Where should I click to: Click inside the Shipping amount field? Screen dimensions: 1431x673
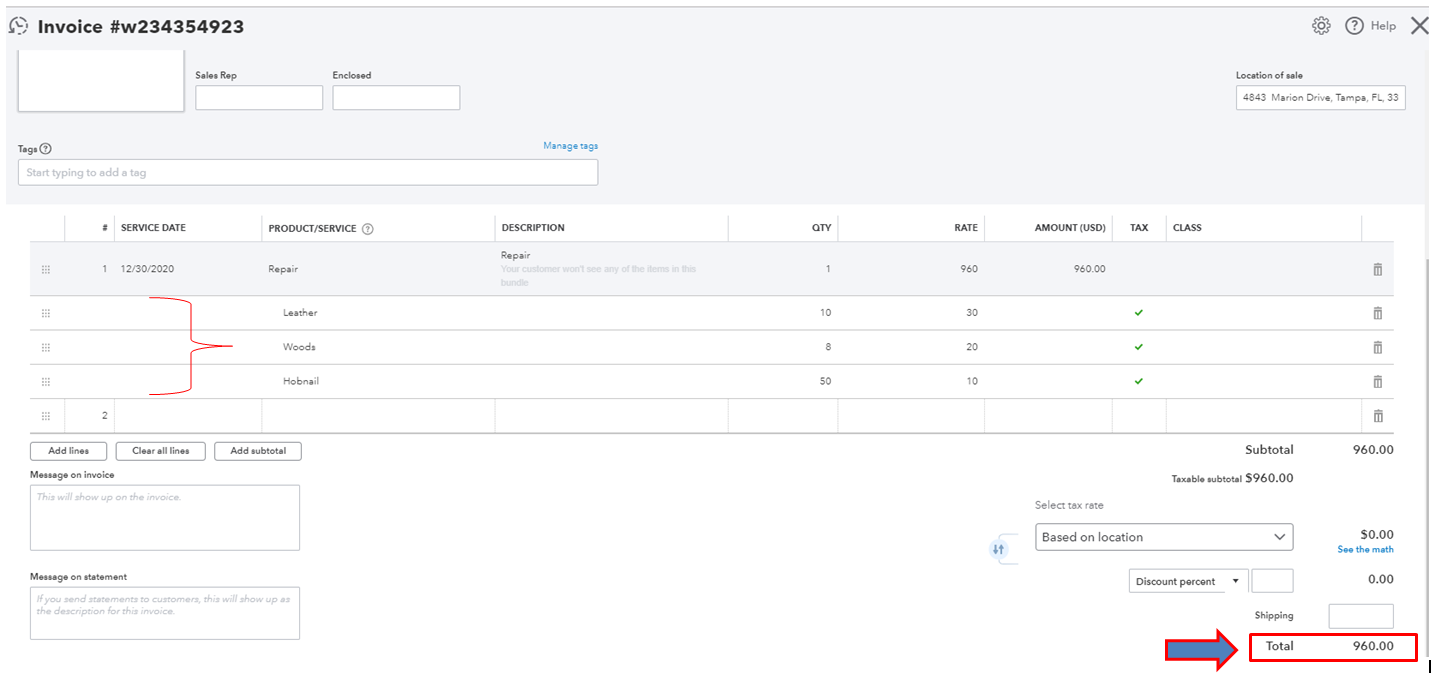point(1361,615)
